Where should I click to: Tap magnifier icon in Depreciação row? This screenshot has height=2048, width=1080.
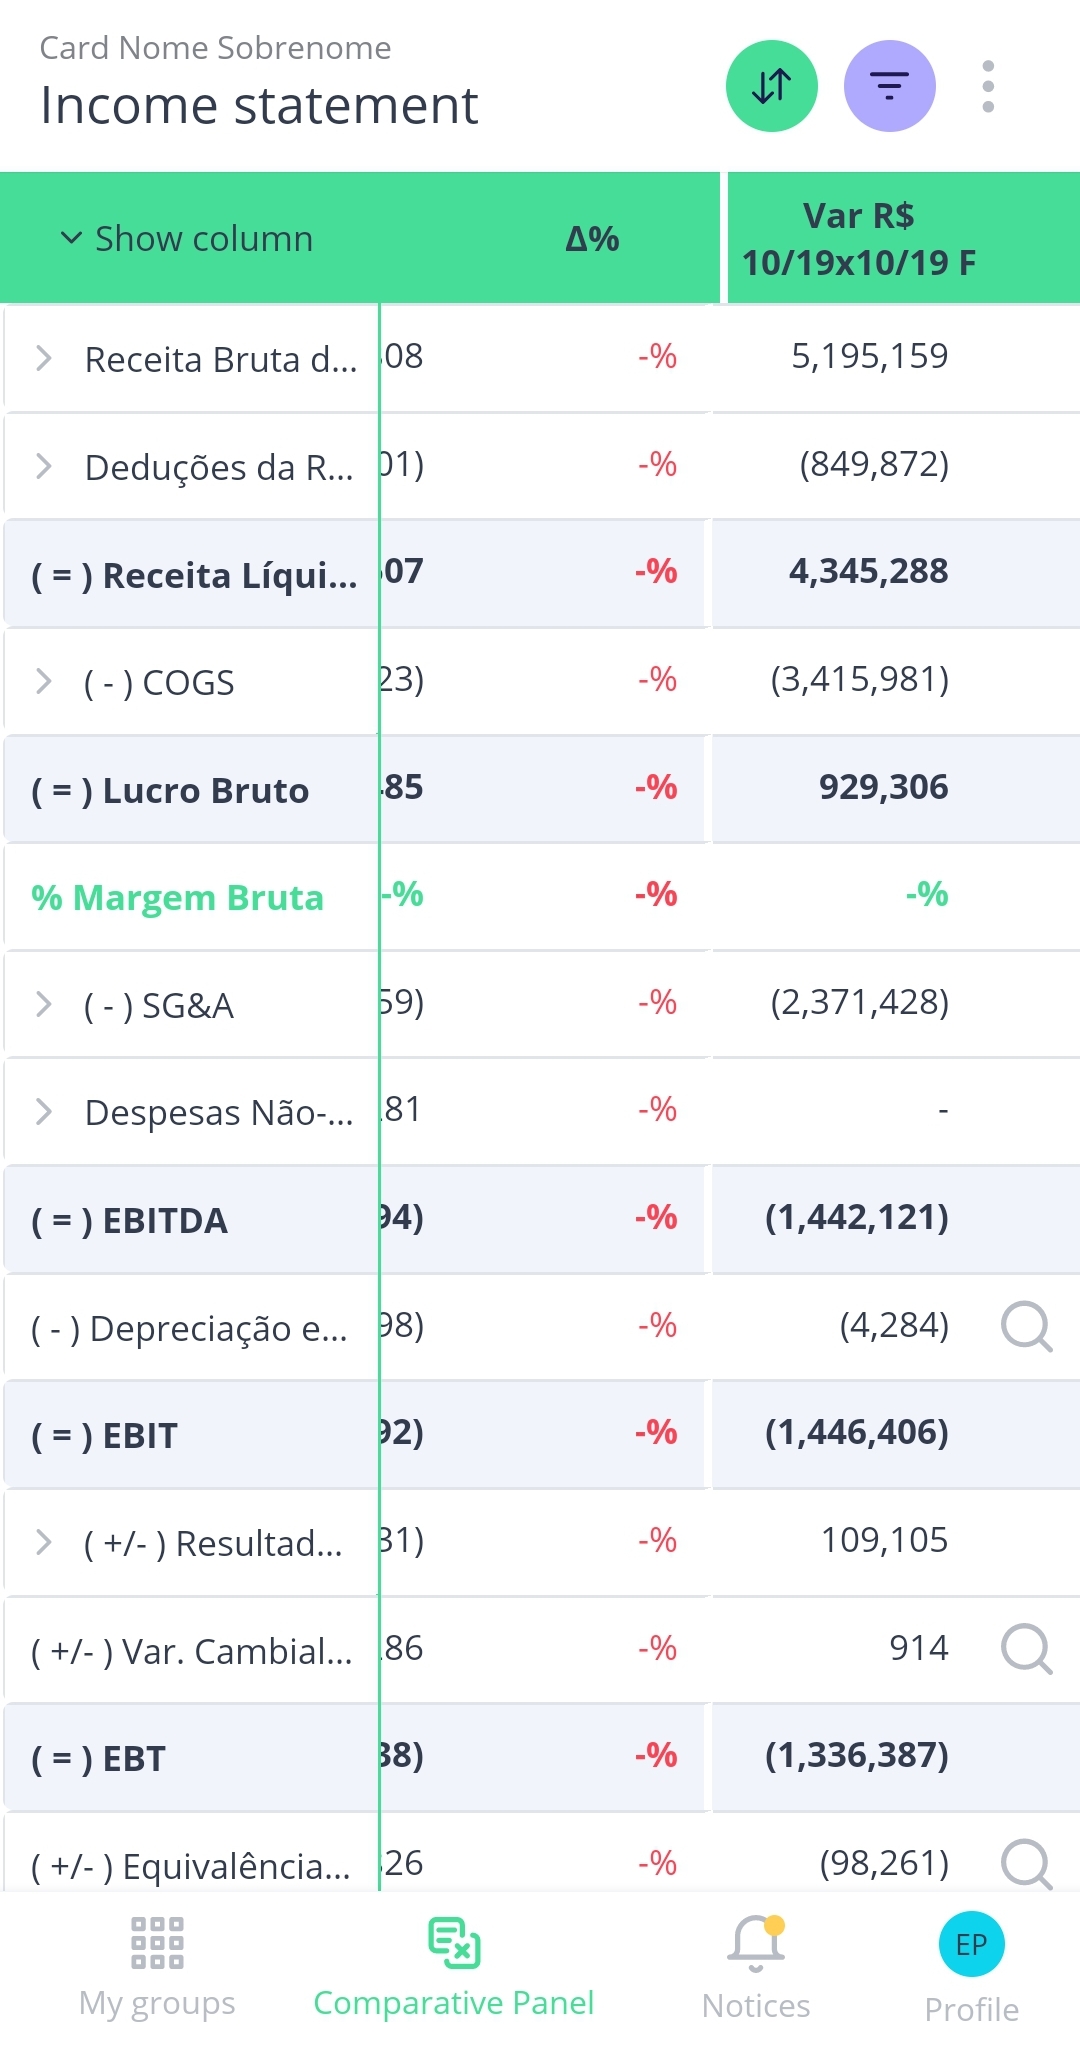(1026, 1326)
